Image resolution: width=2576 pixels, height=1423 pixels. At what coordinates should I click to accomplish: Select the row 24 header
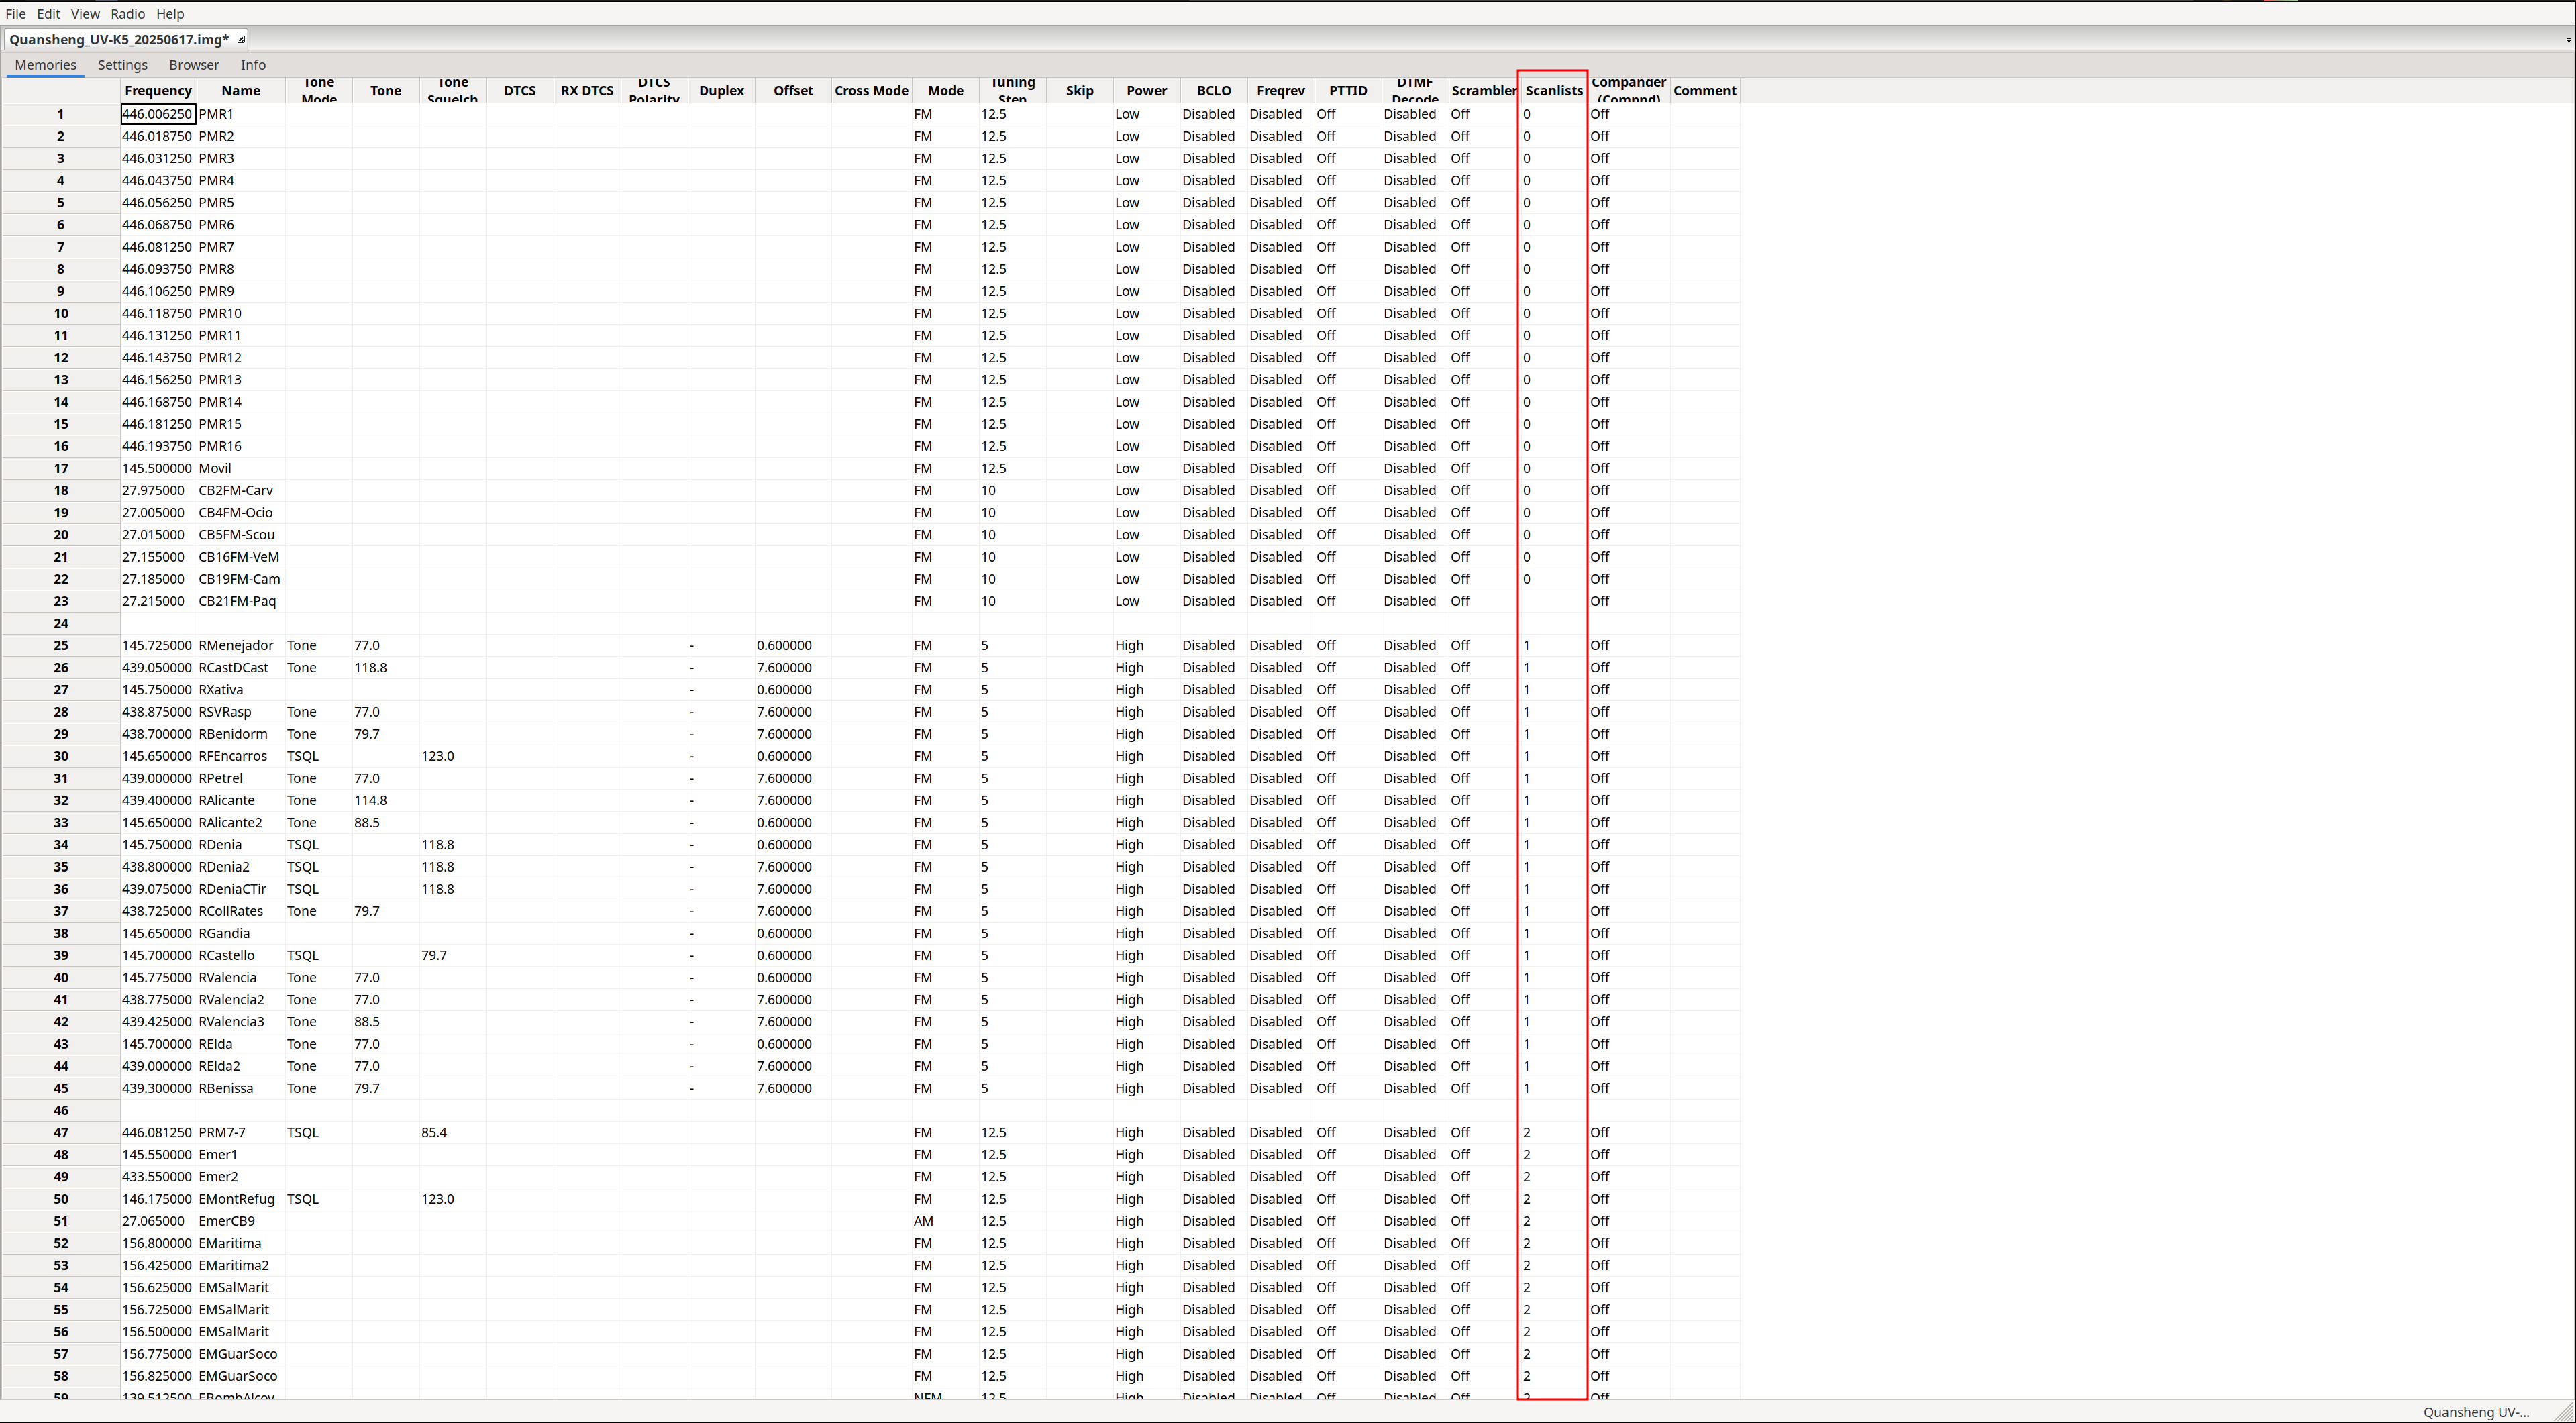(61, 623)
